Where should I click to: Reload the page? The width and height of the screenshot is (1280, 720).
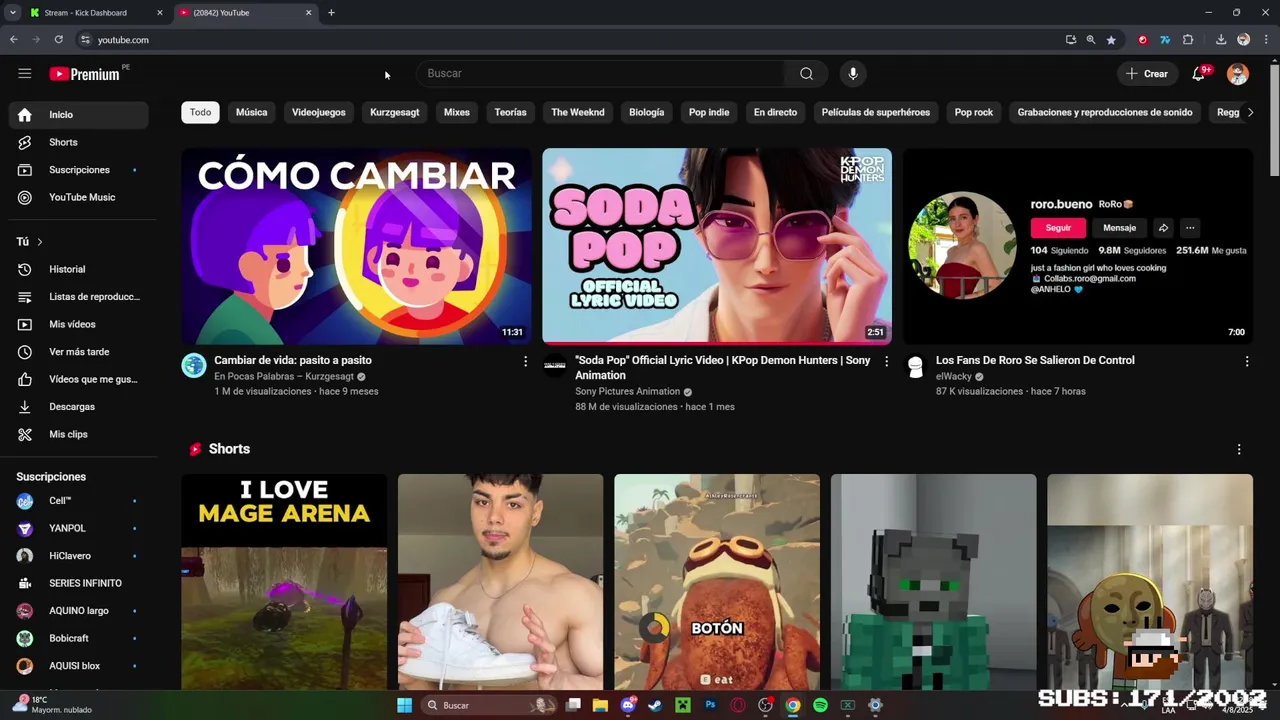[59, 40]
